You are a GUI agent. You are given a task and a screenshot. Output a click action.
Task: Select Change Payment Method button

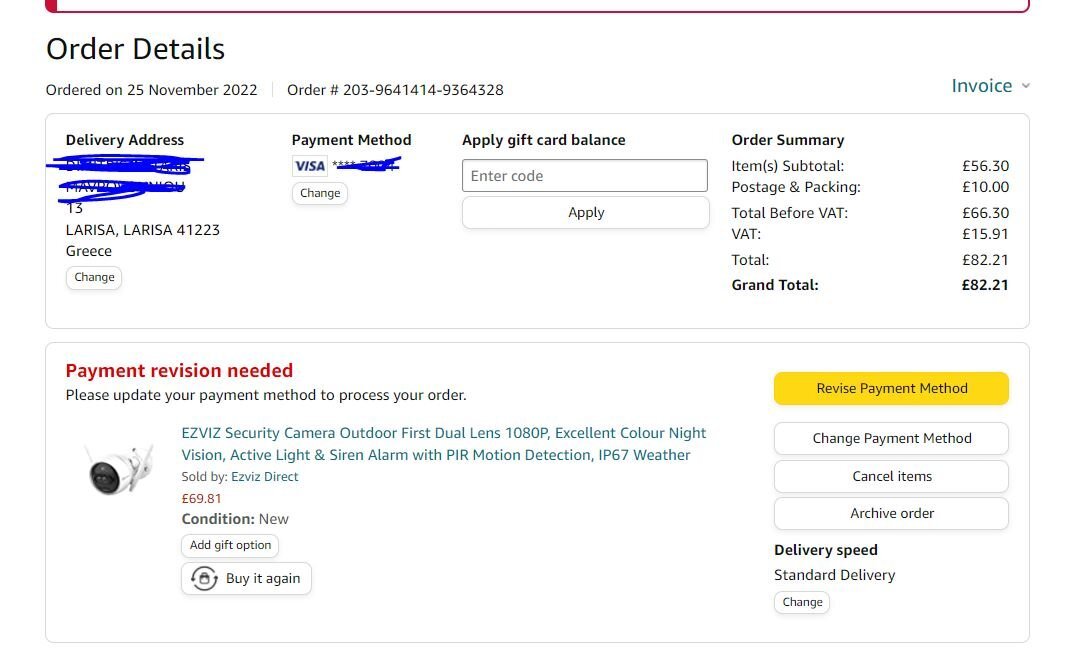pyautogui.click(x=892, y=438)
